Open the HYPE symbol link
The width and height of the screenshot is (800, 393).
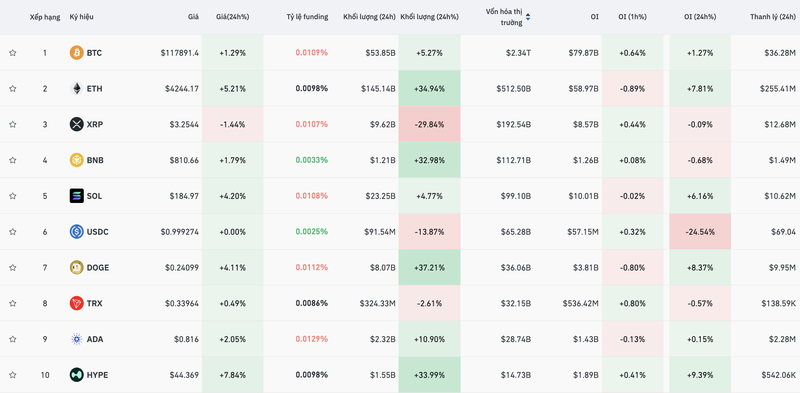point(97,375)
